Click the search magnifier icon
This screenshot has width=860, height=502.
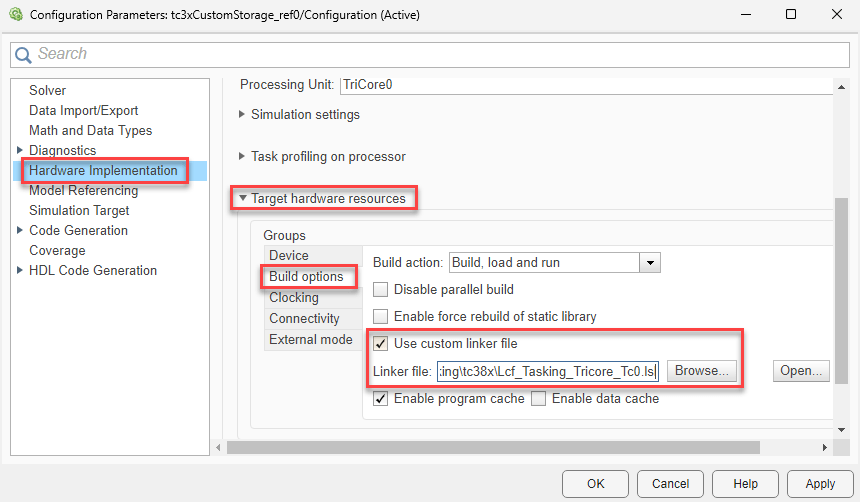(24, 54)
